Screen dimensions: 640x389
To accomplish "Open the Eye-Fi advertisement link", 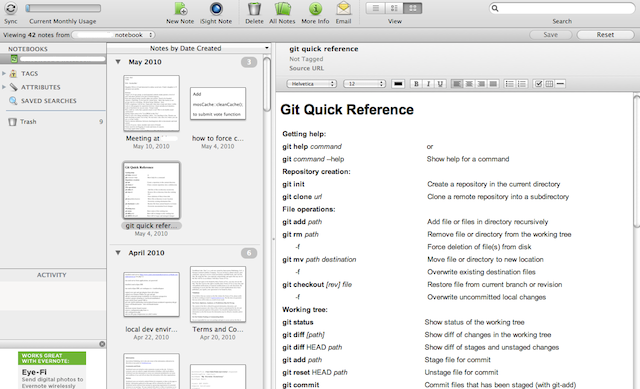I will tap(52, 370).
